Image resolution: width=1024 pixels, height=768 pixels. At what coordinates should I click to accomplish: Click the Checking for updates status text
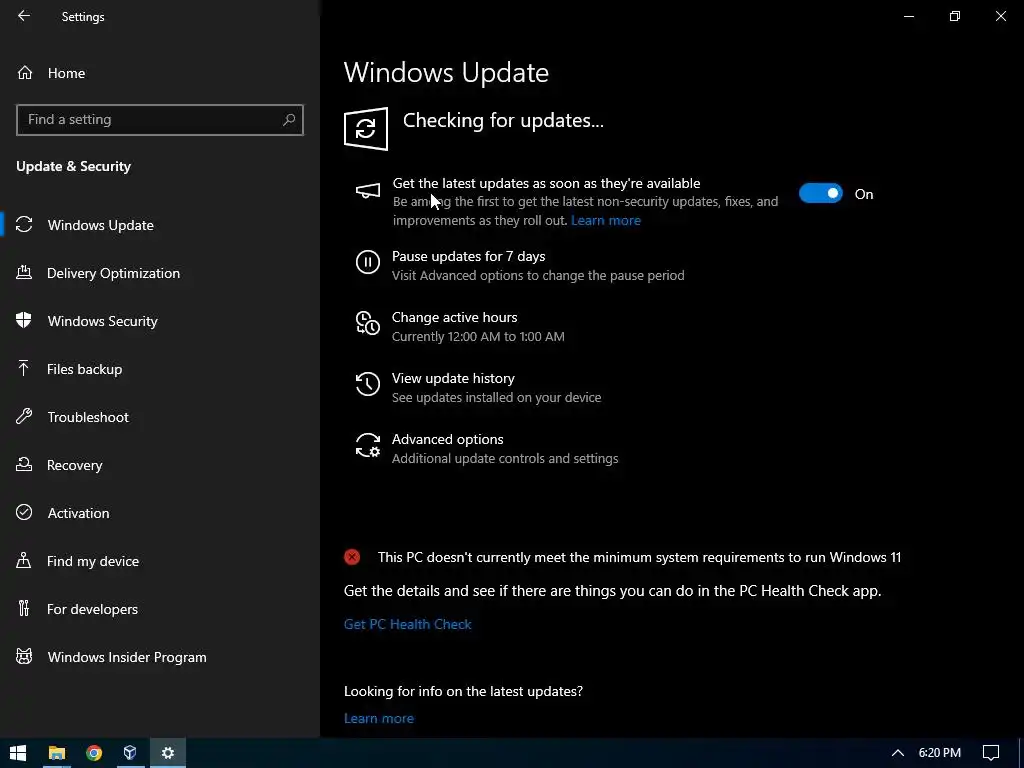[503, 120]
